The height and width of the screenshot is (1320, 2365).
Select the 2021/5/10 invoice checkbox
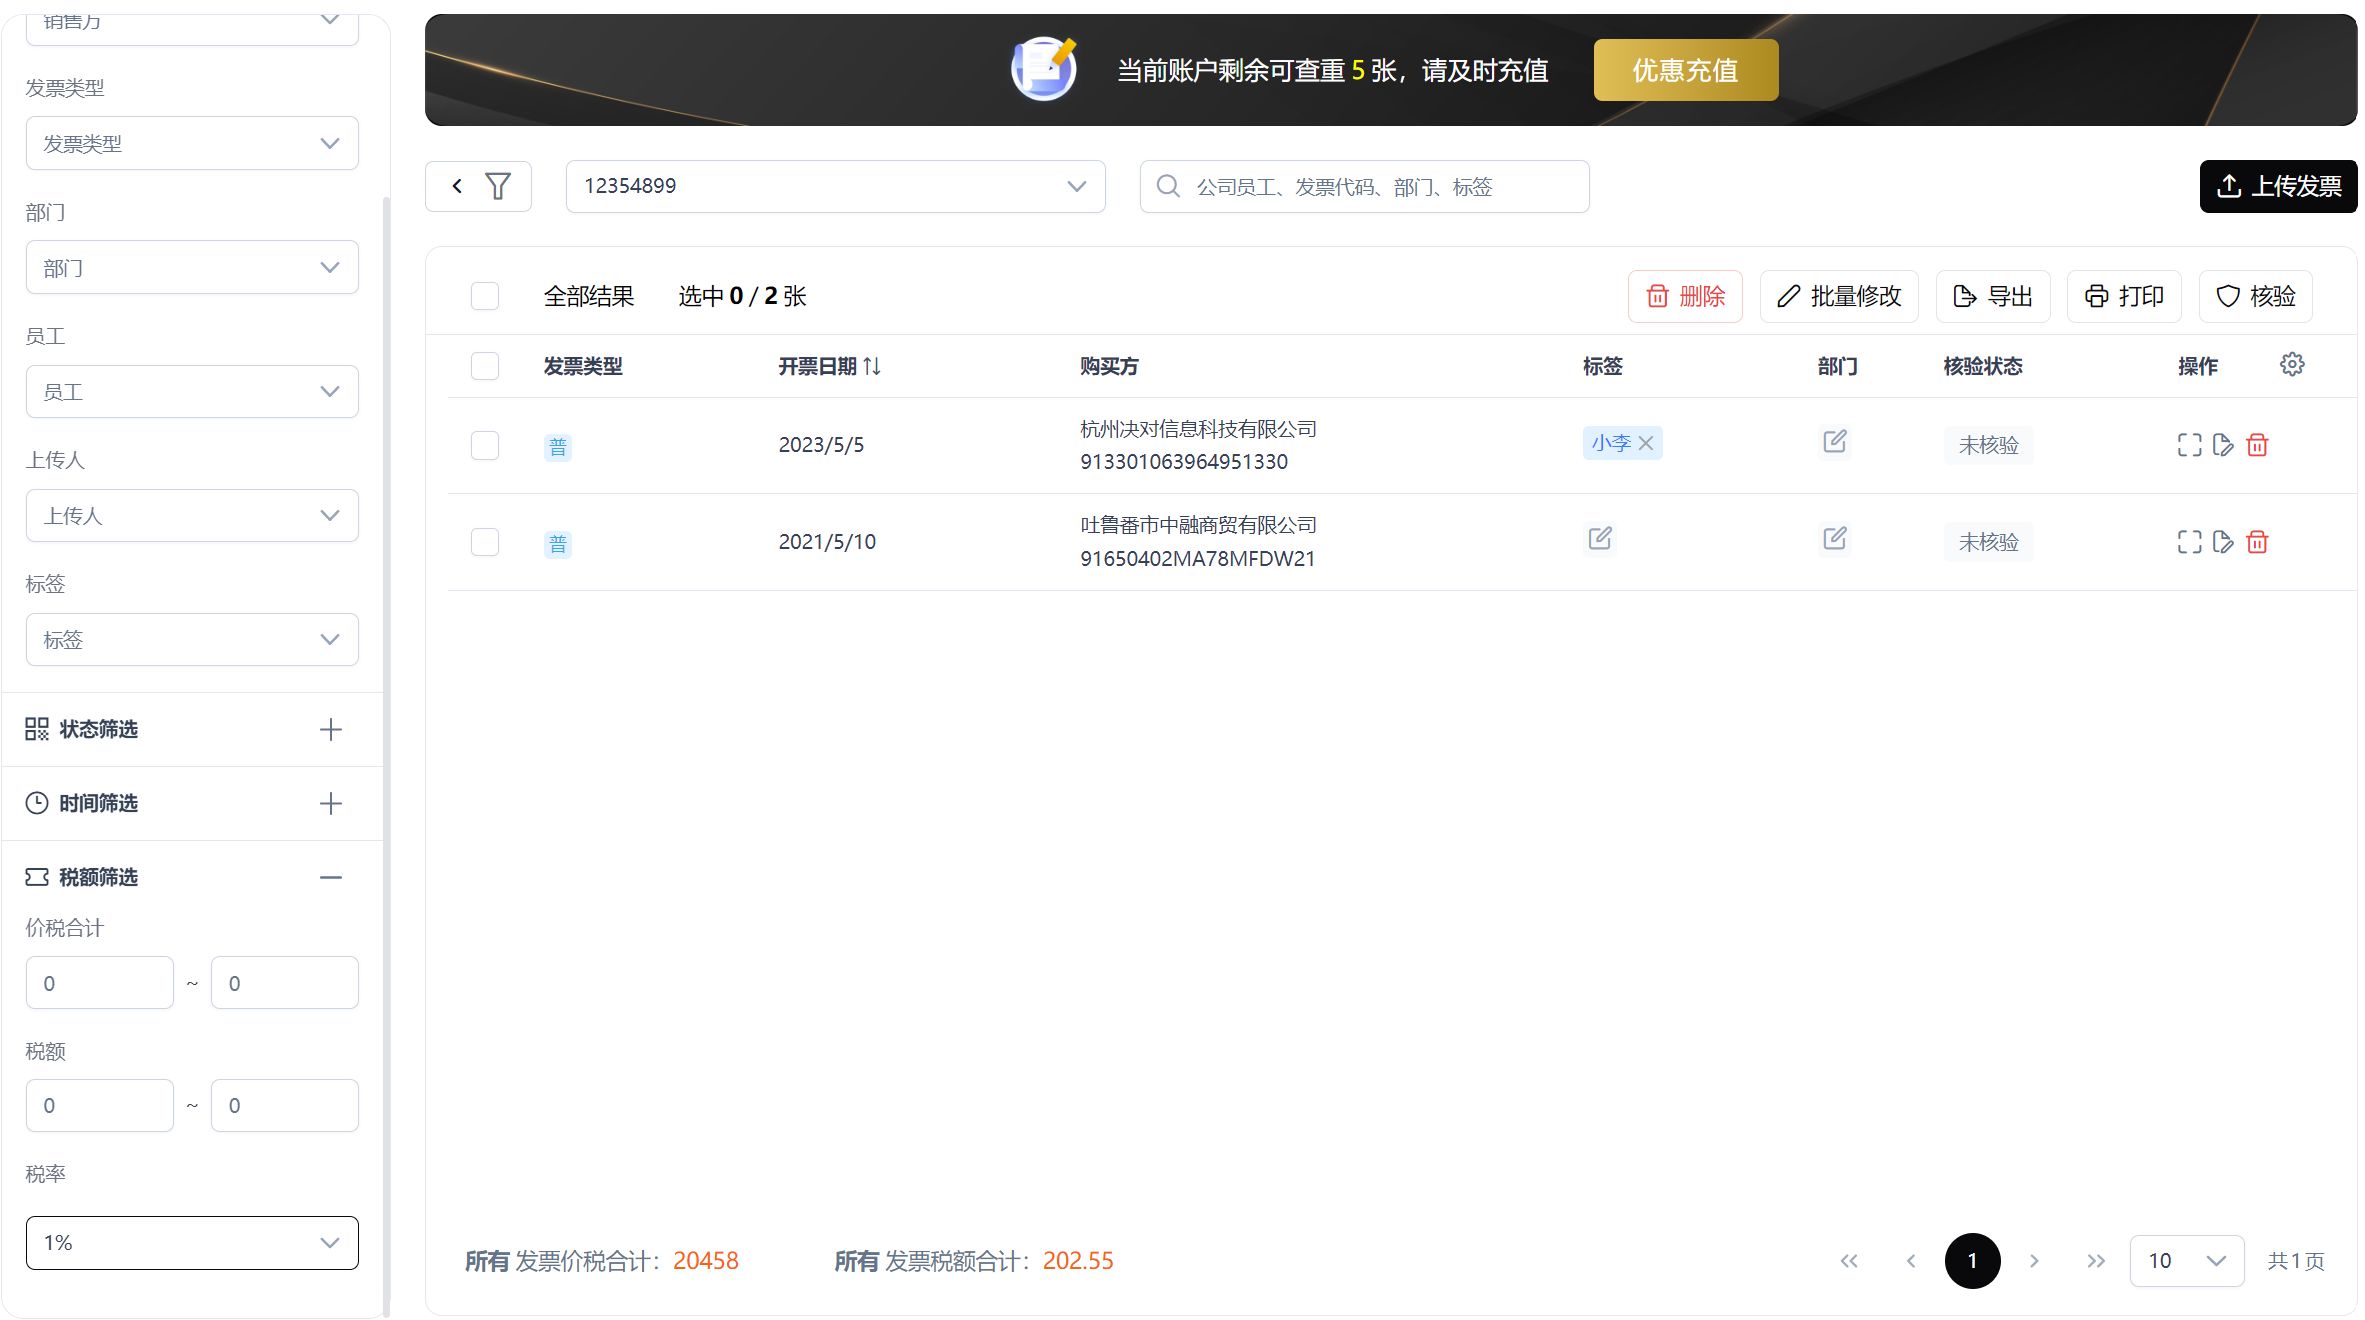coord(485,542)
